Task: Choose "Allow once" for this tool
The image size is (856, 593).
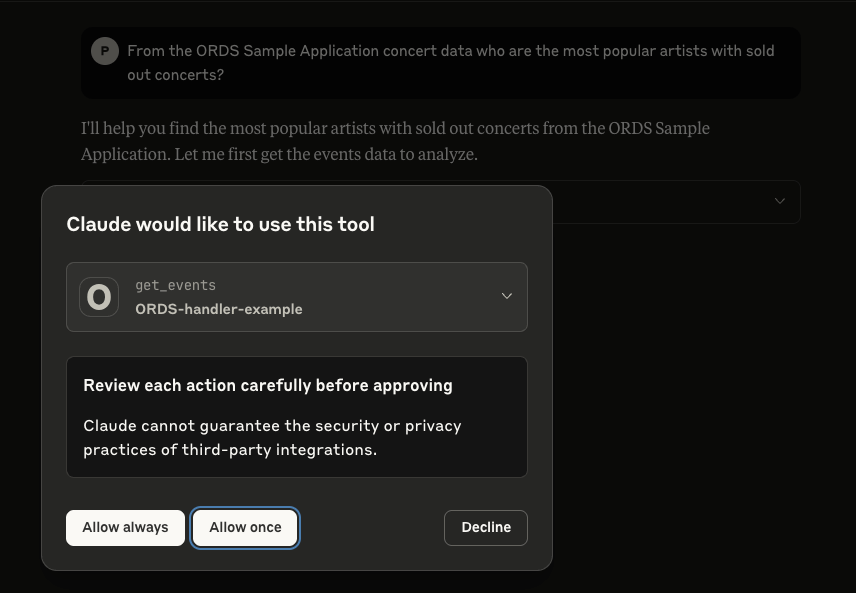Action: pyautogui.click(x=245, y=528)
